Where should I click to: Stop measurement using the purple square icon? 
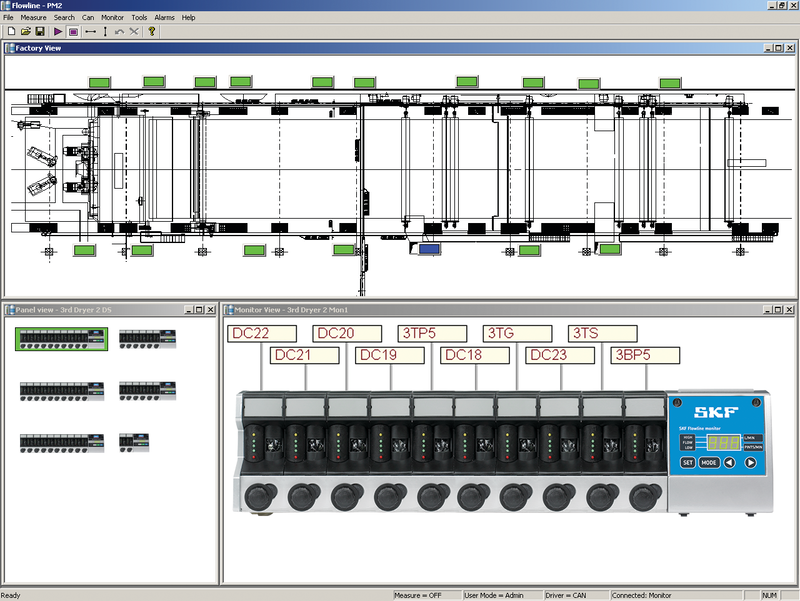[74, 33]
